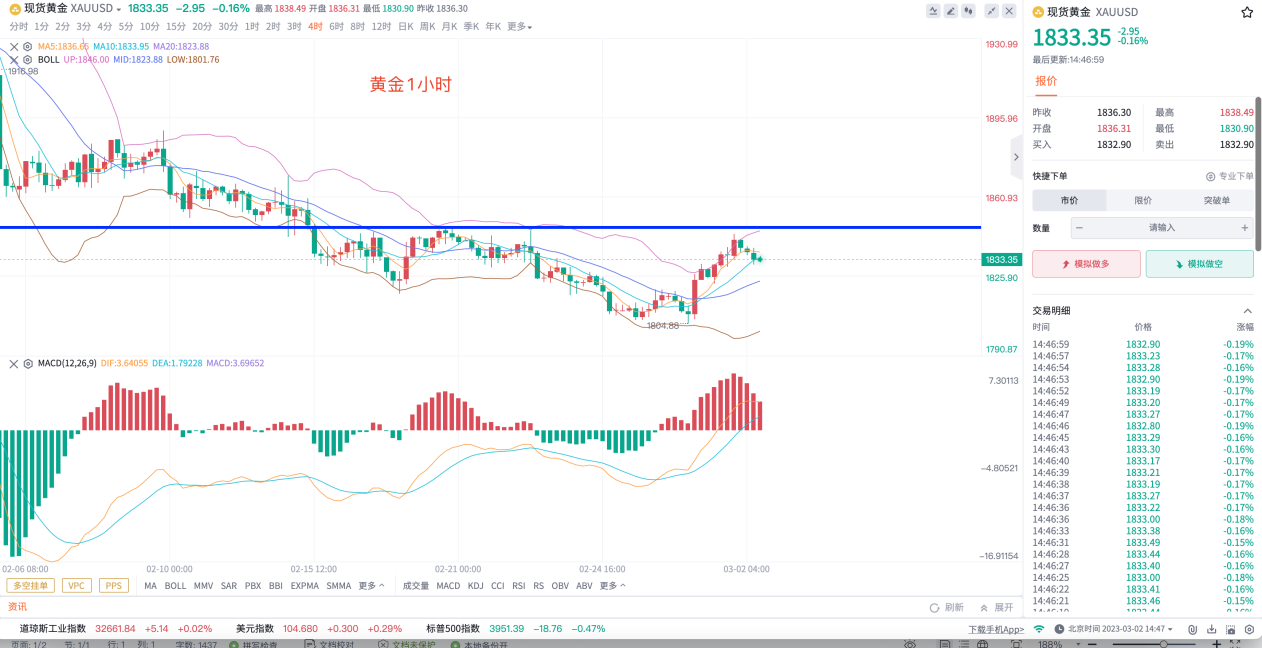1262x648 pixels.
Task: Select the drawing pencil tool
Action: (x=950, y=11)
